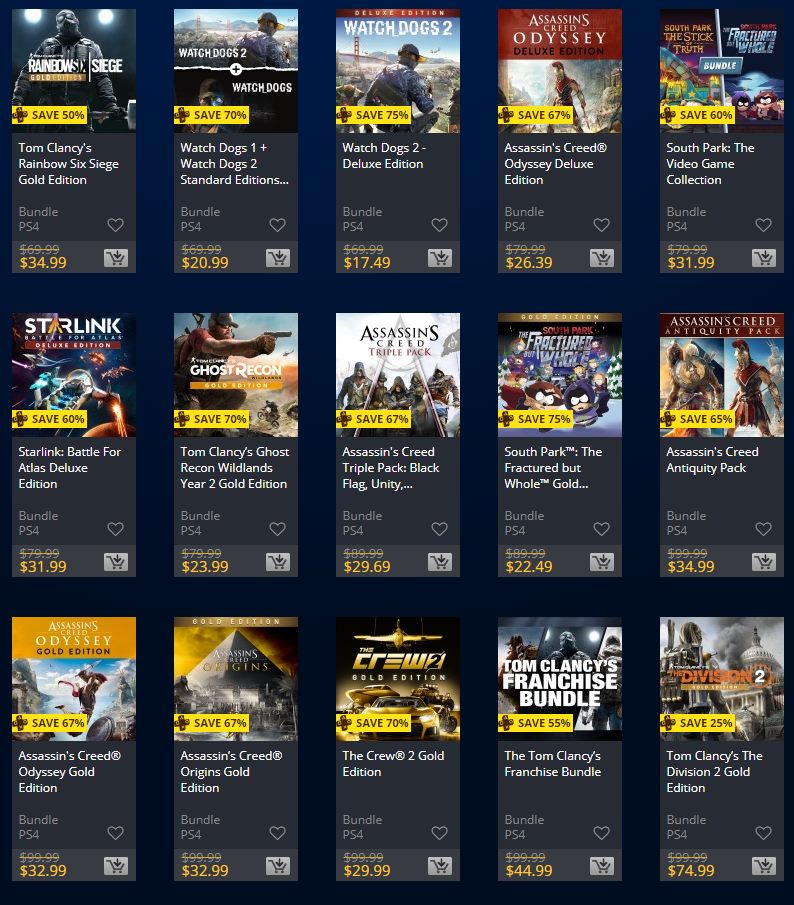Select the Division 2 Gold Edition cover image
This screenshot has height=905, width=794.
722,679
